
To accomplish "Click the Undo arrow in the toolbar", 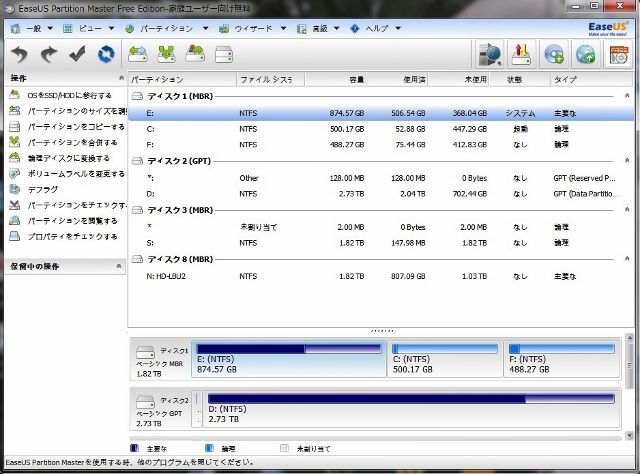I will click(19, 54).
